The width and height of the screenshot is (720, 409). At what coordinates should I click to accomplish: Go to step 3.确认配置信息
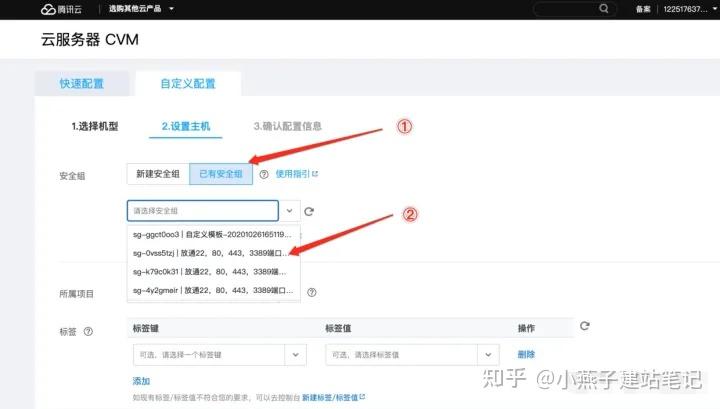pyautogui.click(x=288, y=126)
